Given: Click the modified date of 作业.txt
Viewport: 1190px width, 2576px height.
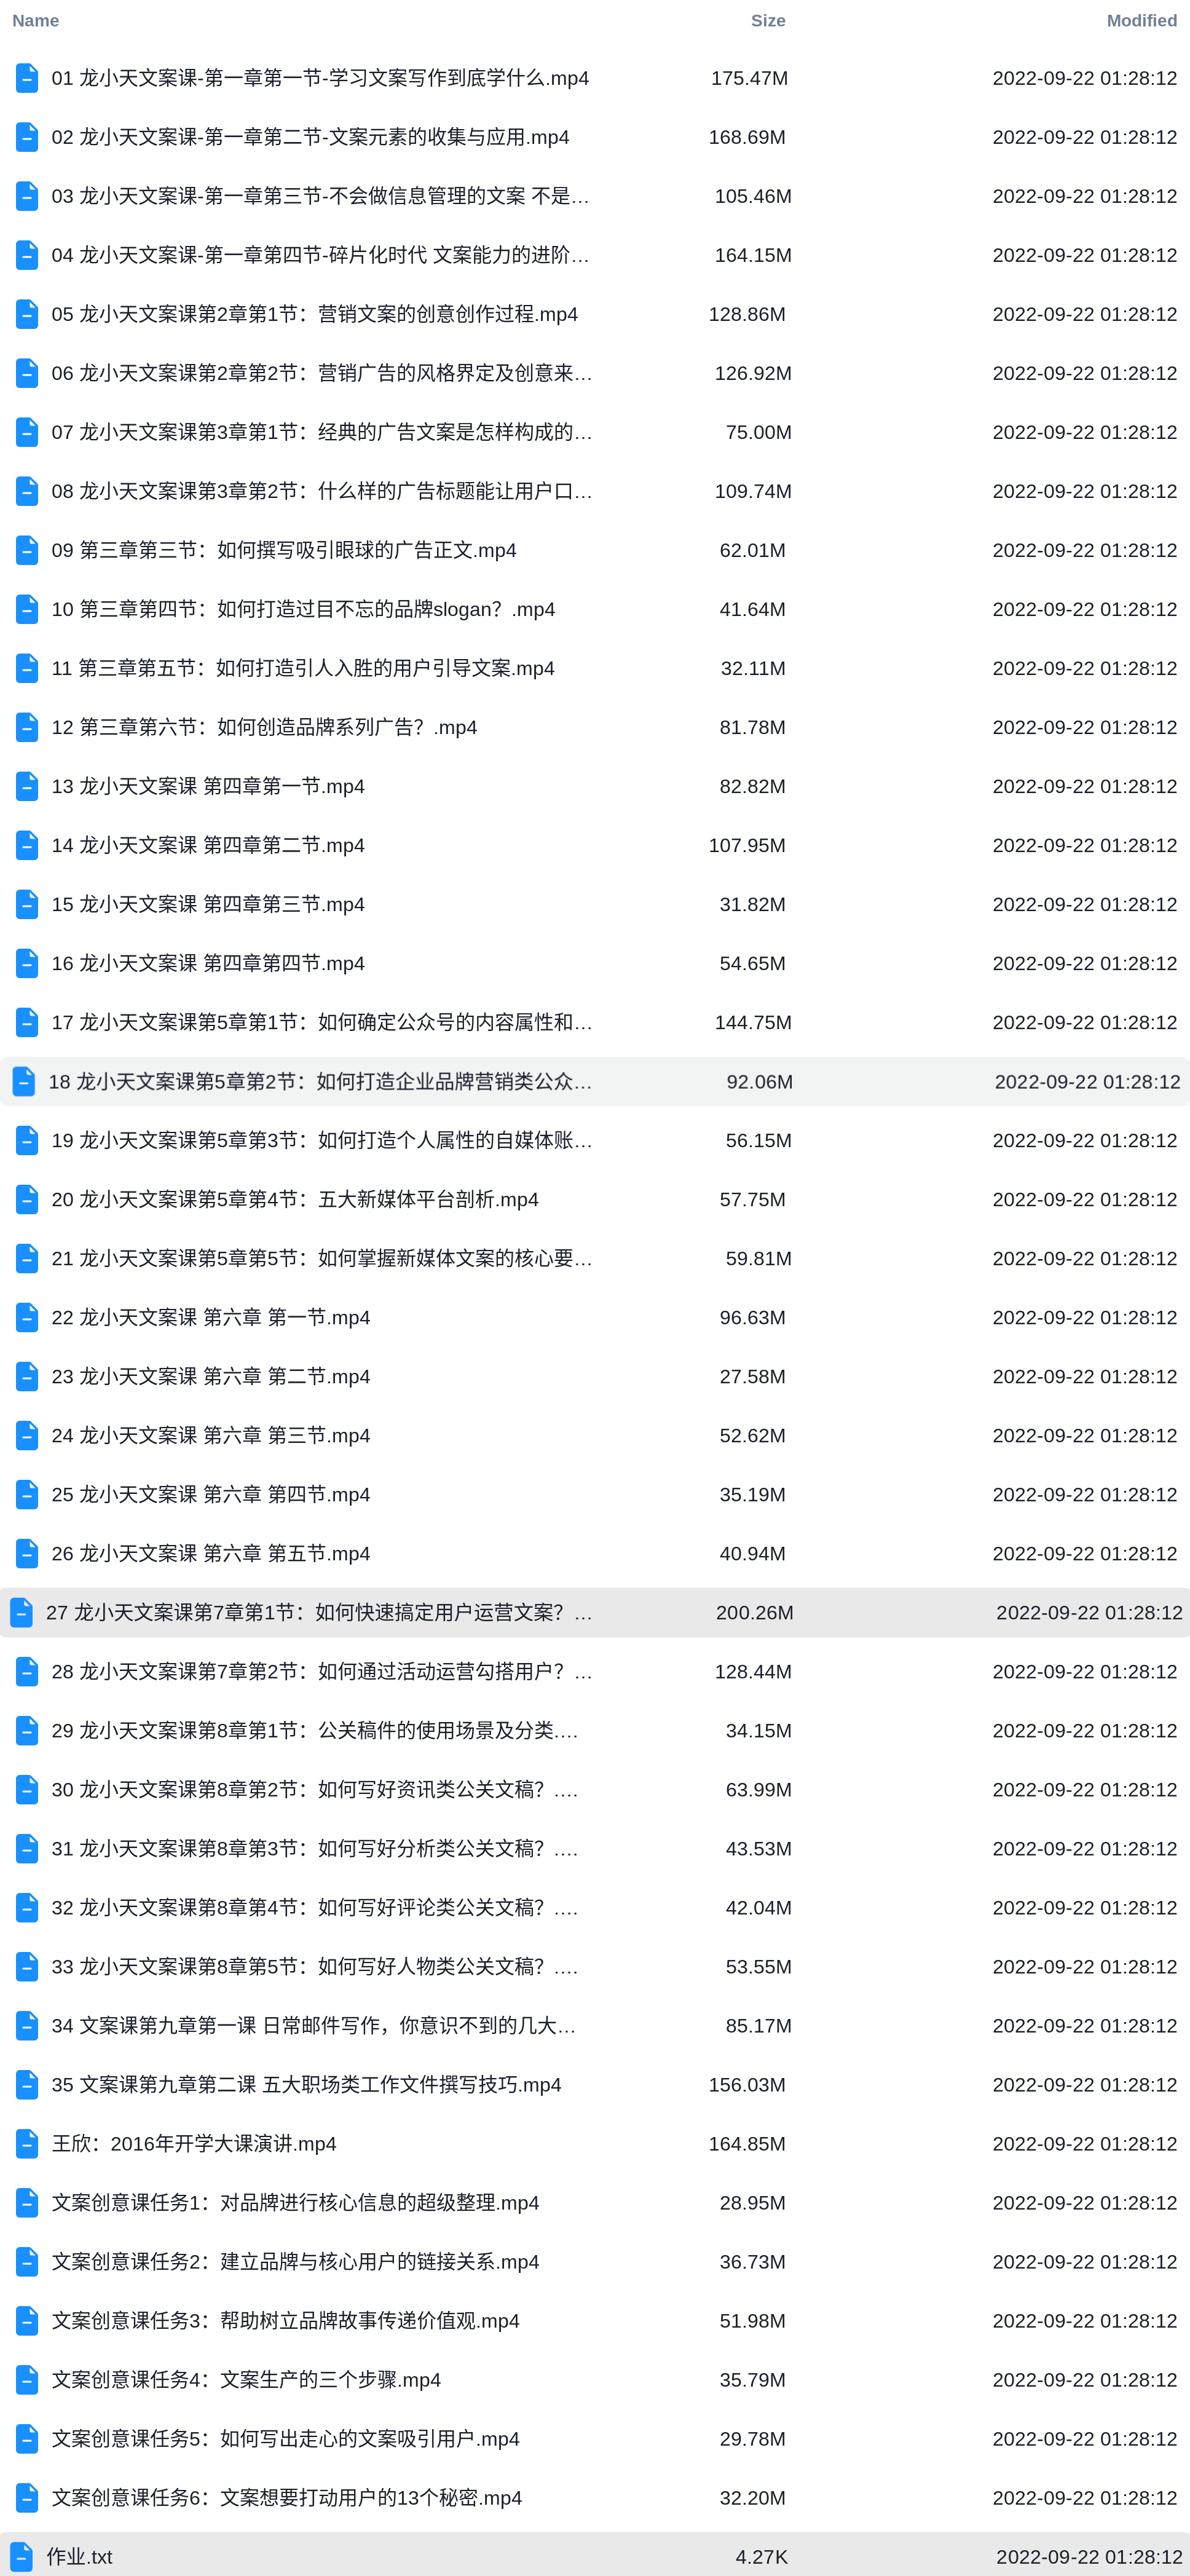Looking at the screenshot, I should pyautogui.click(x=1089, y=2556).
